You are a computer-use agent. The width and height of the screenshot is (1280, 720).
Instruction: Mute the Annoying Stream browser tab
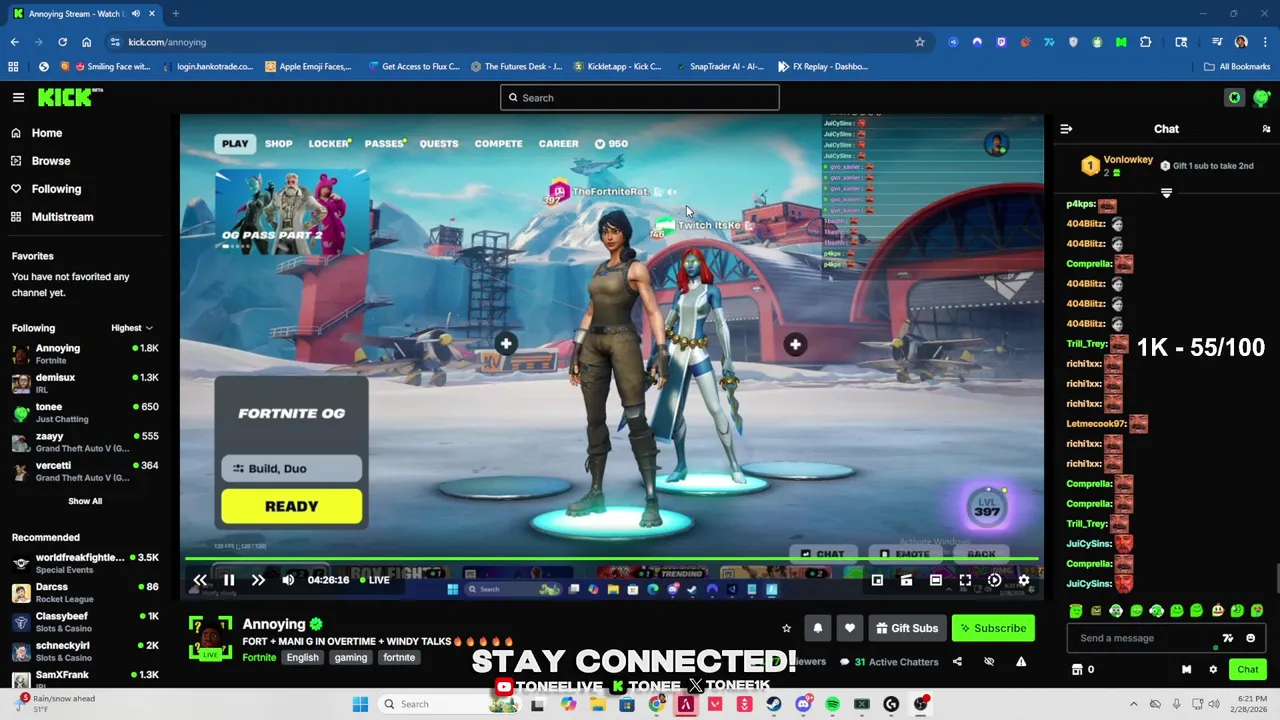(x=135, y=14)
